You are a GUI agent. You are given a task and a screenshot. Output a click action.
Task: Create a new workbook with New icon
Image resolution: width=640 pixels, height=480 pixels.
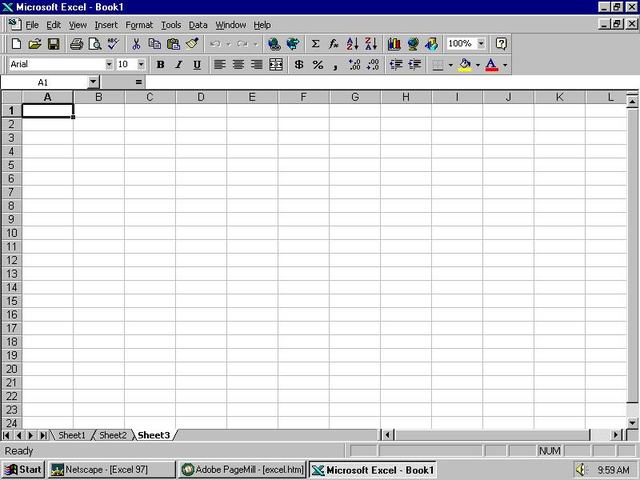point(16,44)
